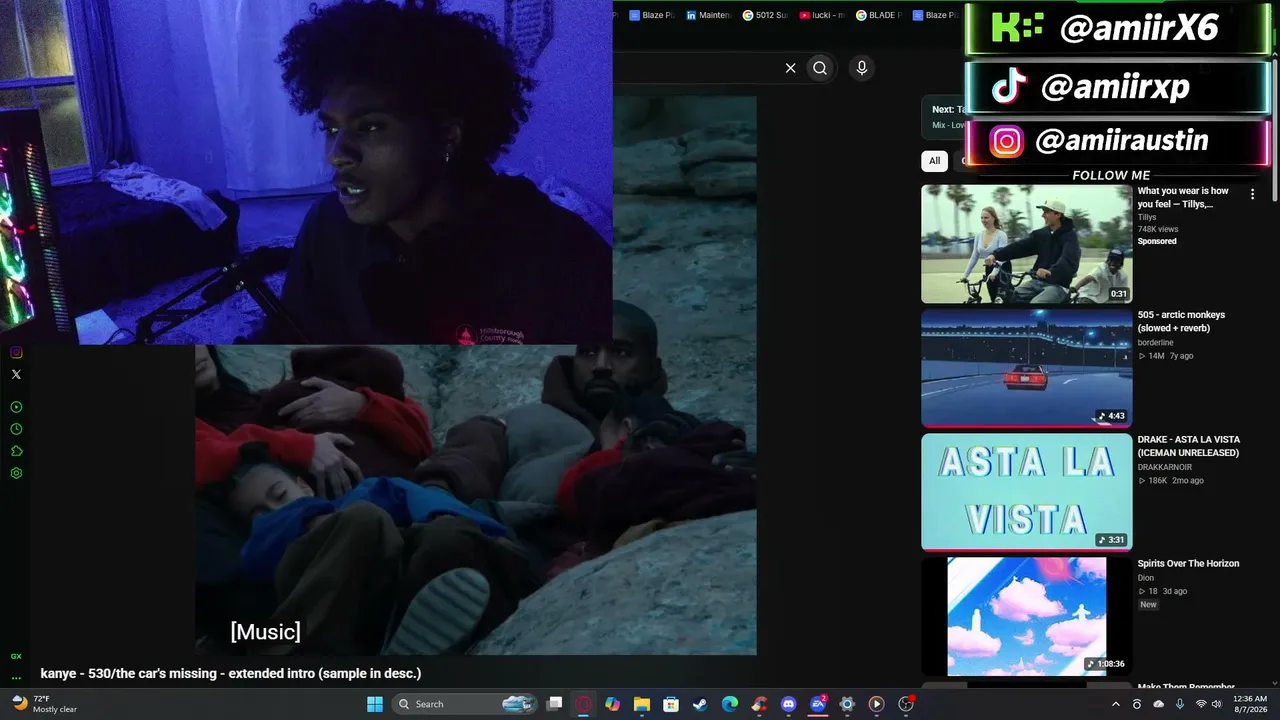The height and width of the screenshot is (720, 1280).
Task: Open the 'Tillys' advertiser name
Action: tap(1146, 217)
